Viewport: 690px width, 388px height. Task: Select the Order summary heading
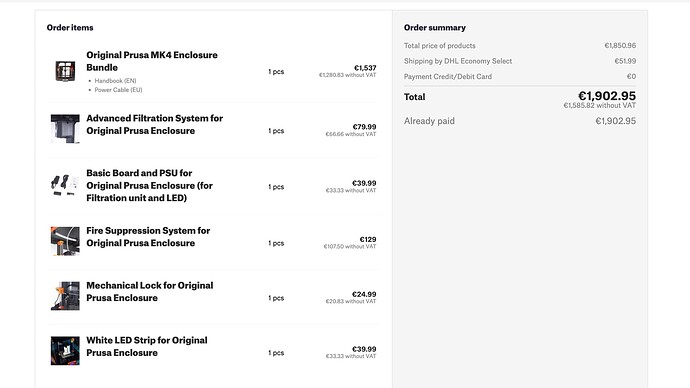[x=435, y=27]
